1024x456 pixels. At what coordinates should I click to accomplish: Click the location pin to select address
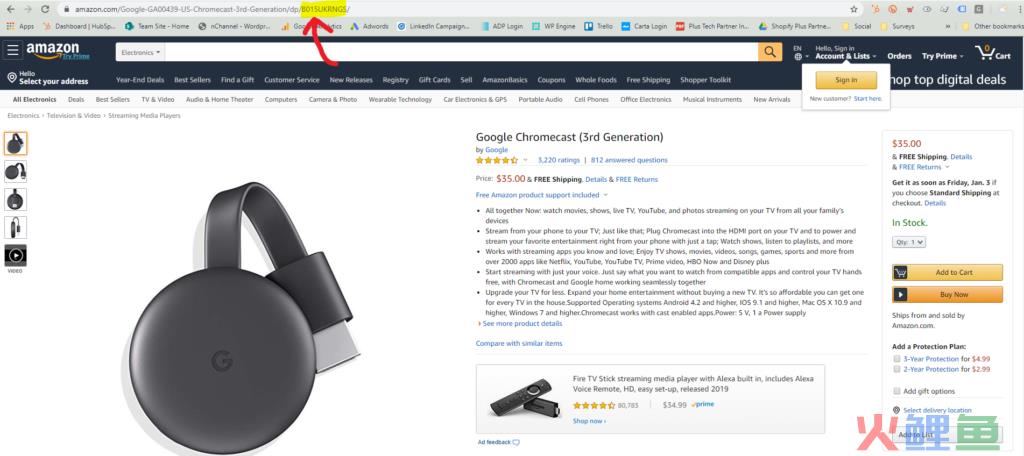click(12, 78)
